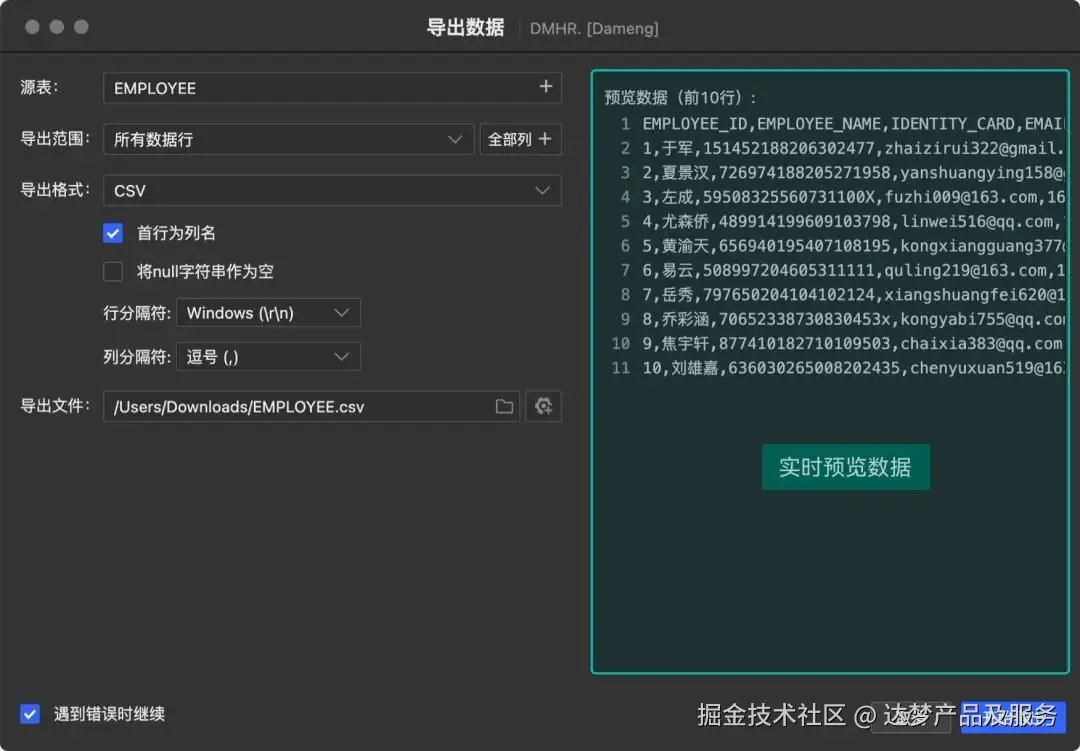This screenshot has width=1080, height=751.
Task: Click the plus icon in source table field
Action: (546, 87)
